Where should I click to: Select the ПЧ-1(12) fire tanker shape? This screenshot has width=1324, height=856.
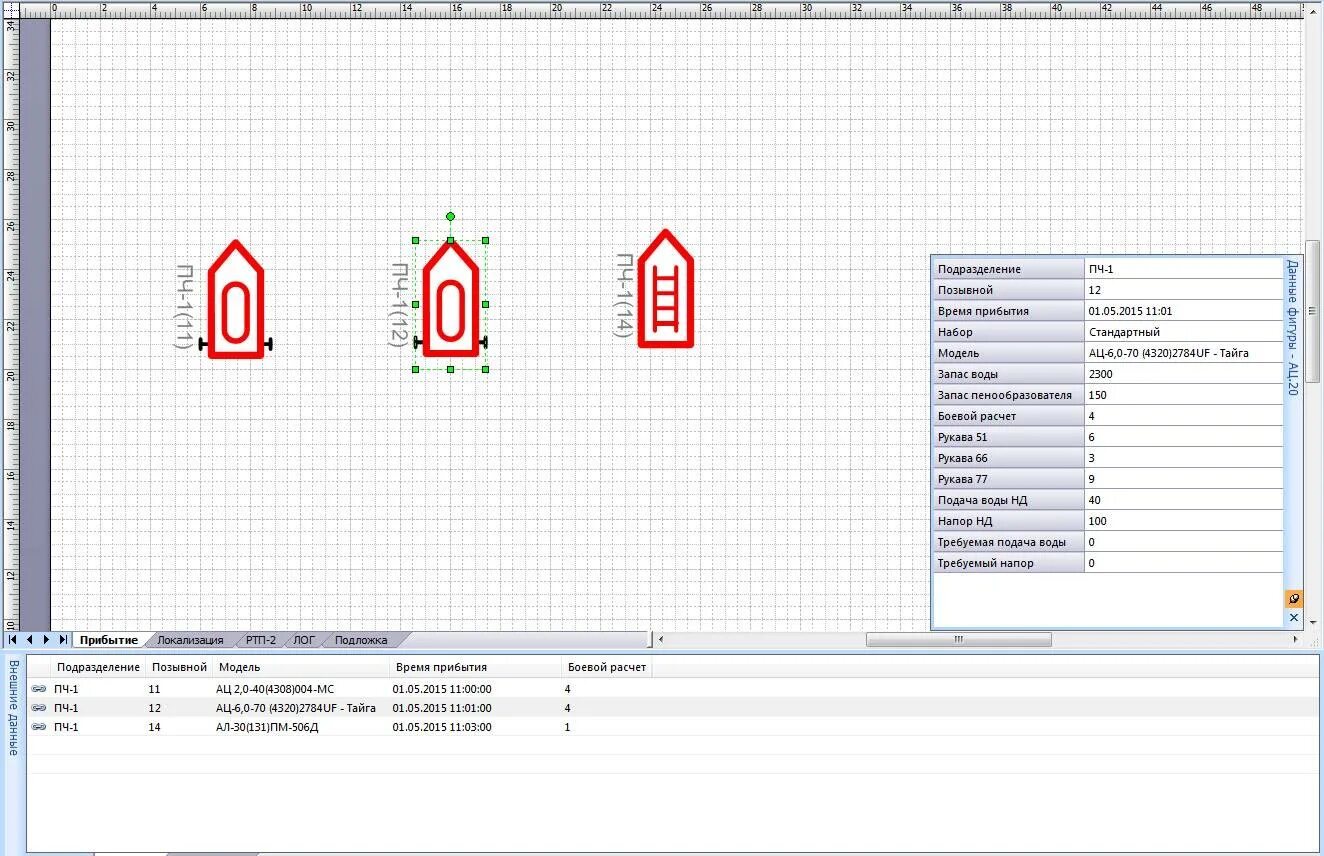450,300
